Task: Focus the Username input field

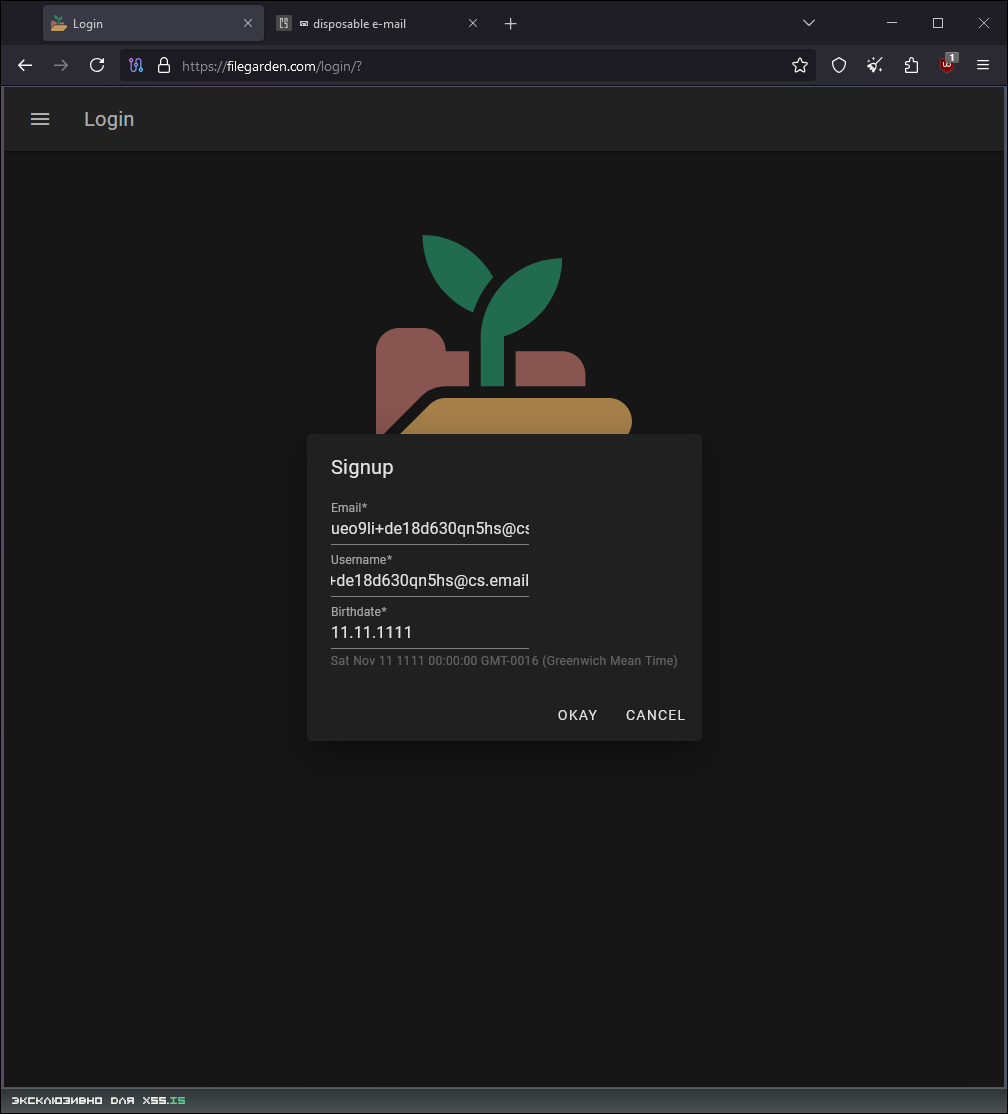Action: pos(430,580)
